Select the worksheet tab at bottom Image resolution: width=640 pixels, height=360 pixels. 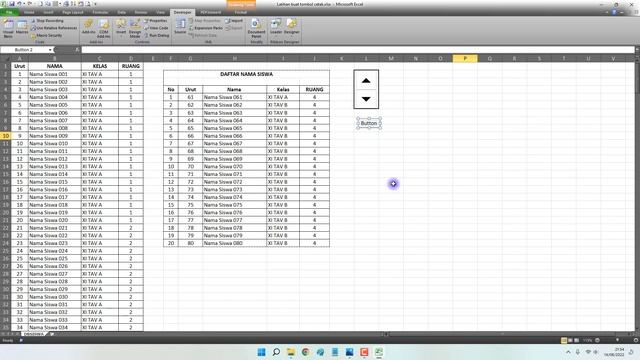tap(34, 334)
